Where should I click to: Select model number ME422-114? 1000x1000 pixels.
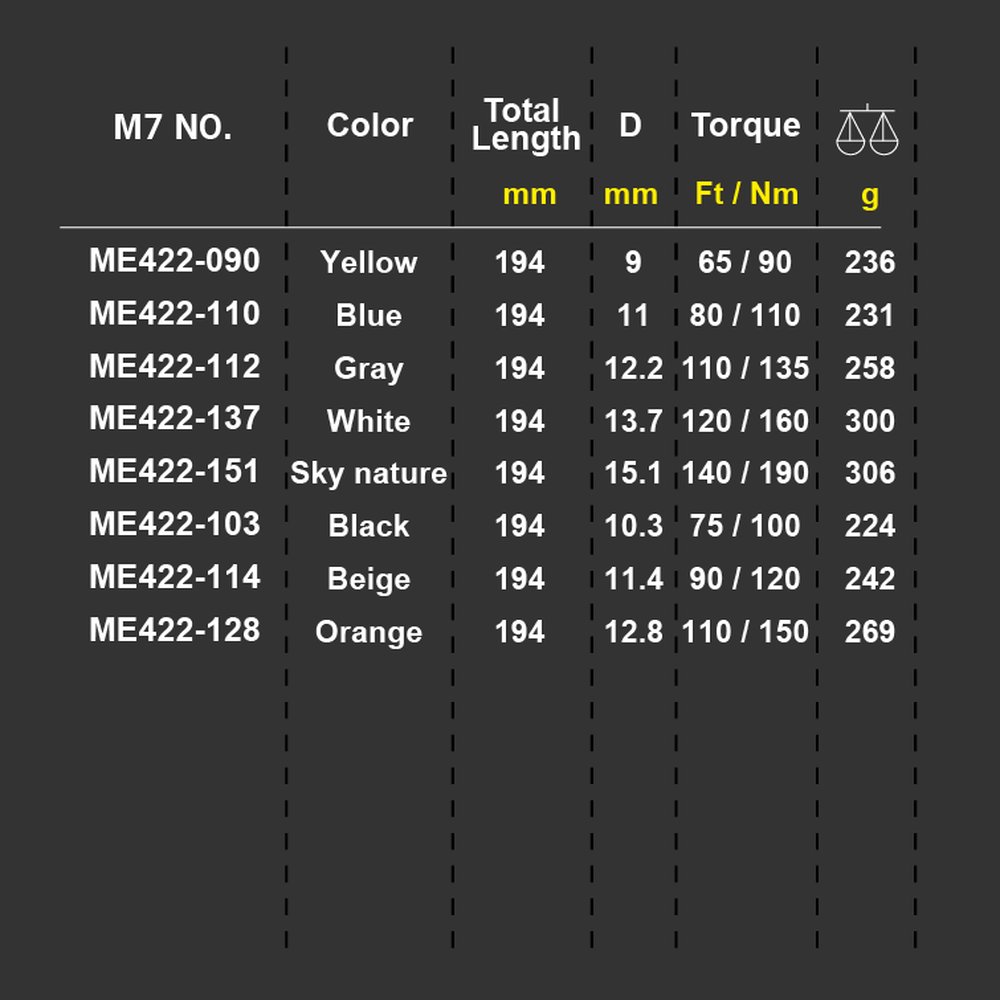(175, 577)
